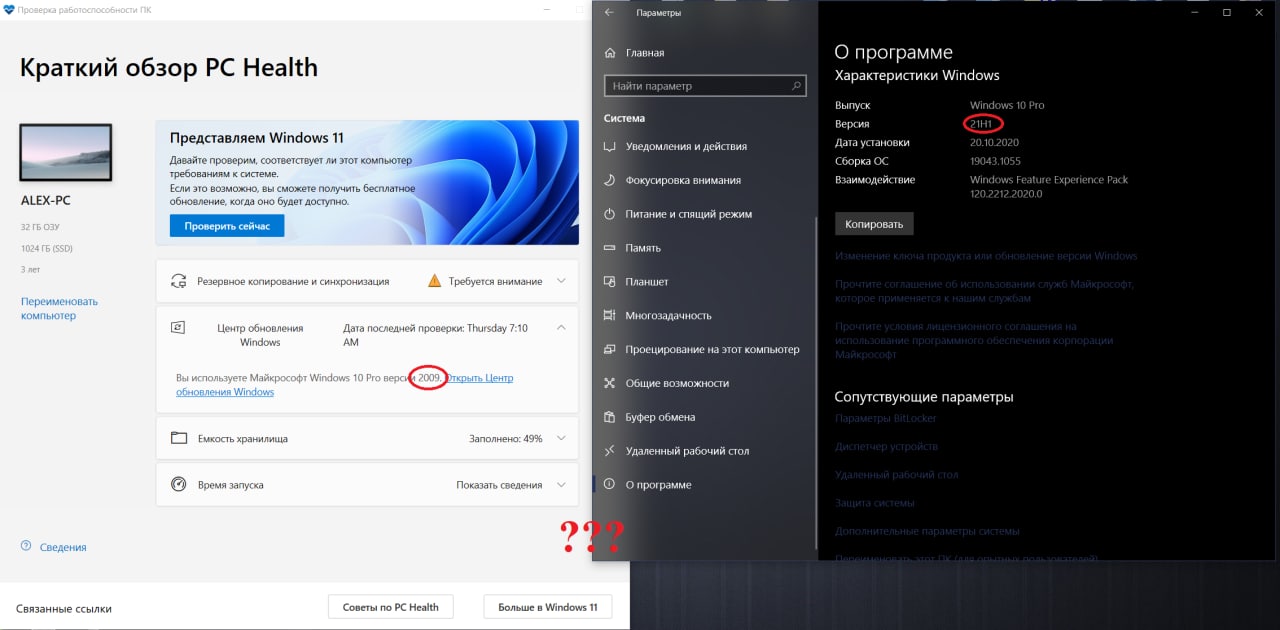This screenshot has height=630, width=1280.
Task: Click Больше в Windows 11 button
Action: [x=547, y=607]
